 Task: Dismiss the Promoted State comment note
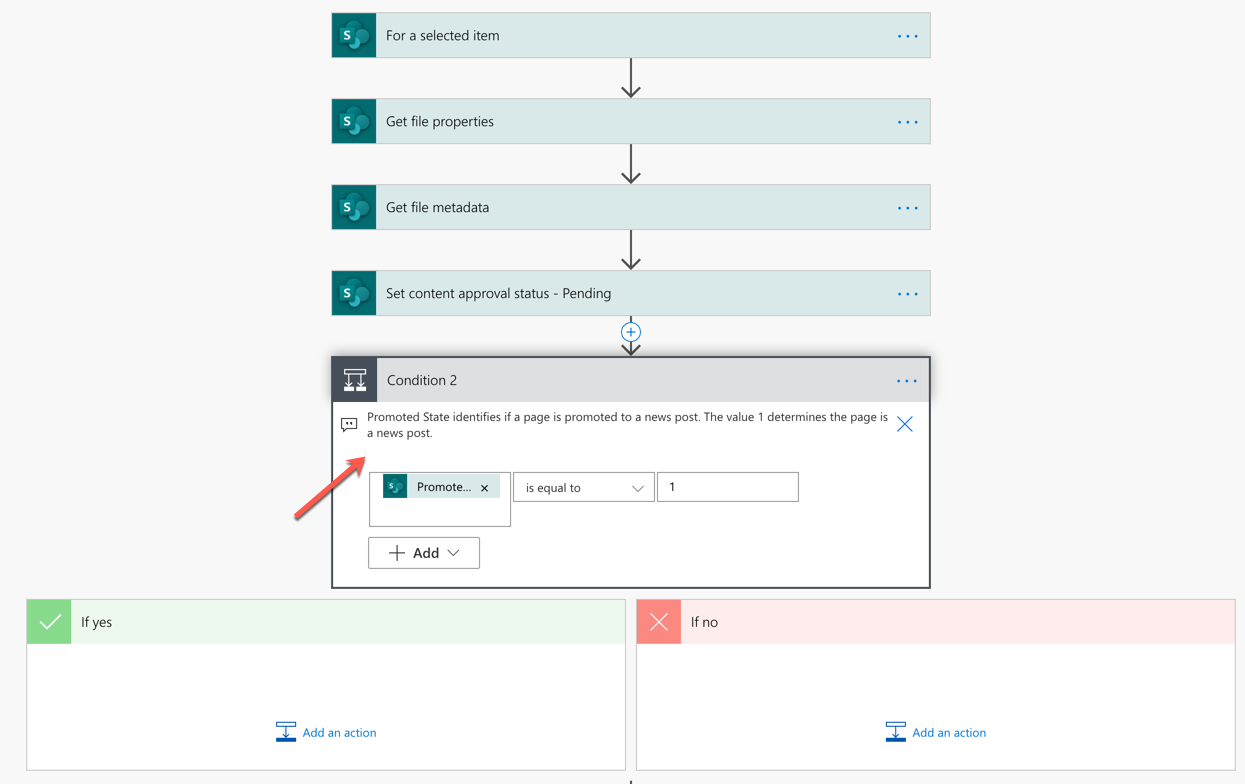(905, 424)
